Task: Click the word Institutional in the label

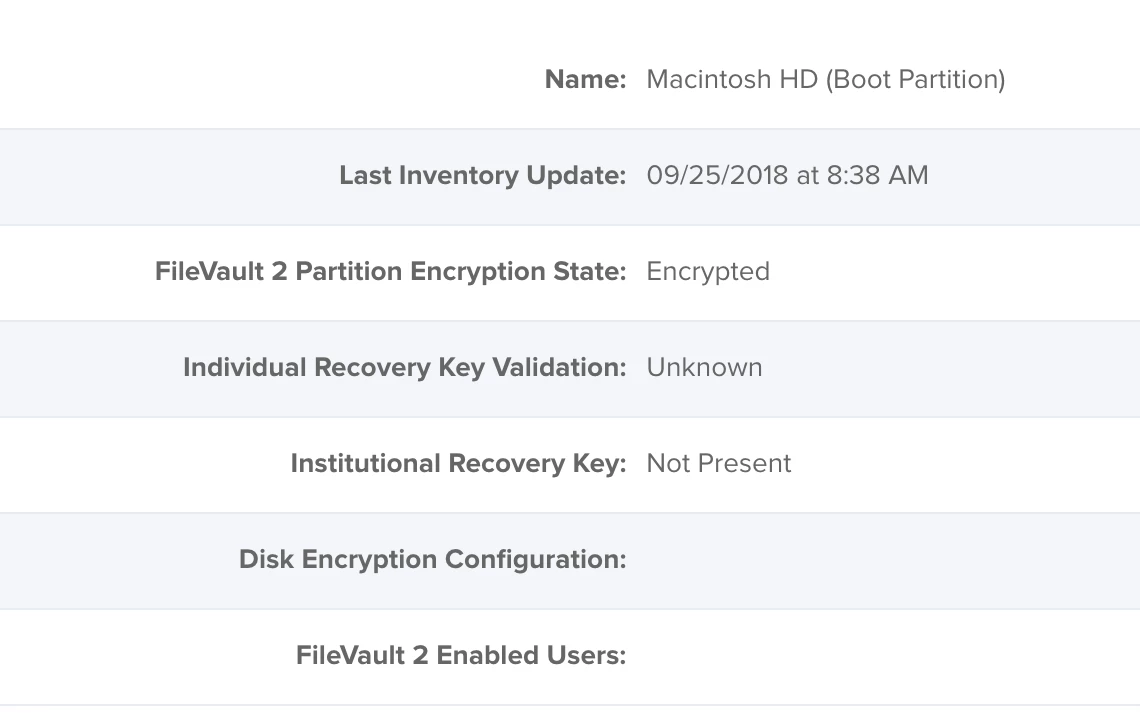Action: pyautogui.click(x=366, y=463)
